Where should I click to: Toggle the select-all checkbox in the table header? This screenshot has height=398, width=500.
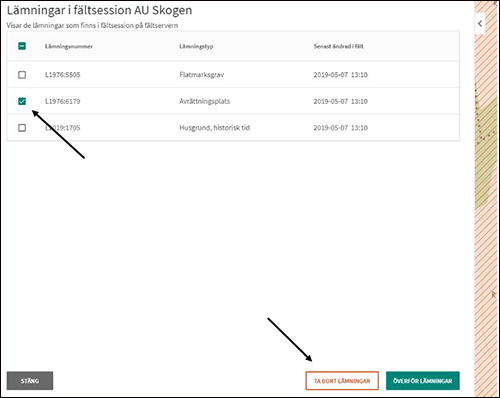coord(22,46)
